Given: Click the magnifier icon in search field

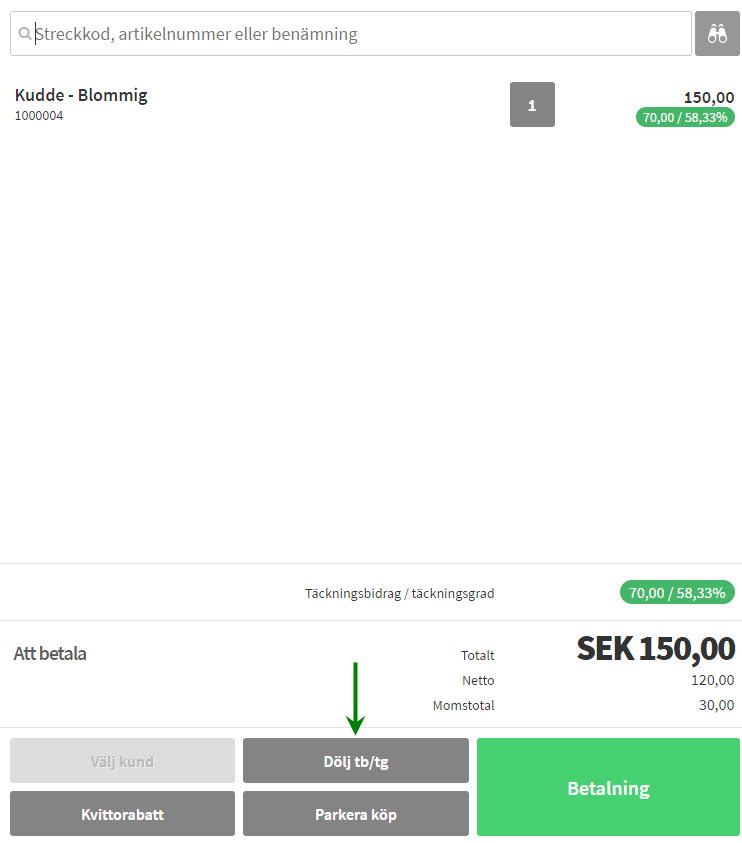Looking at the screenshot, I should point(25,34).
